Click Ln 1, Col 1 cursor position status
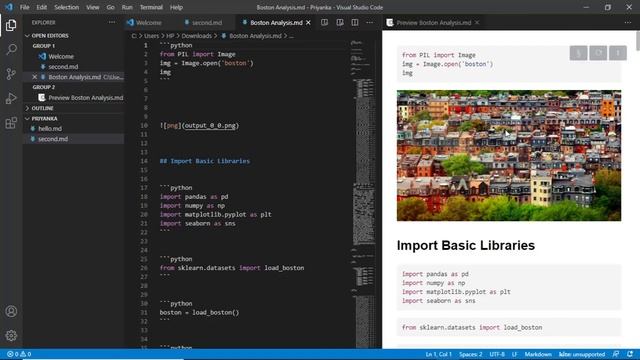640x360 pixels. point(438,354)
